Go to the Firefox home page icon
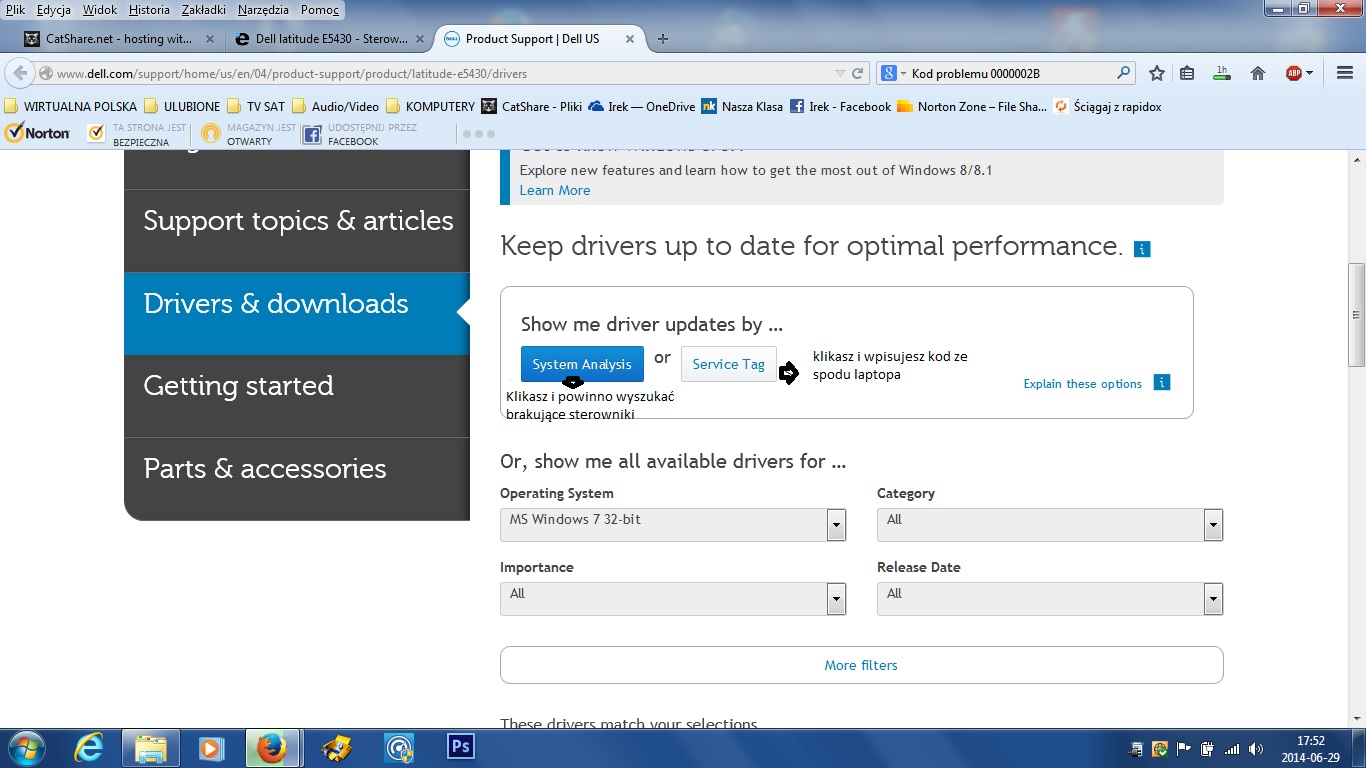The image size is (1366, 768). pos(1258,73)
